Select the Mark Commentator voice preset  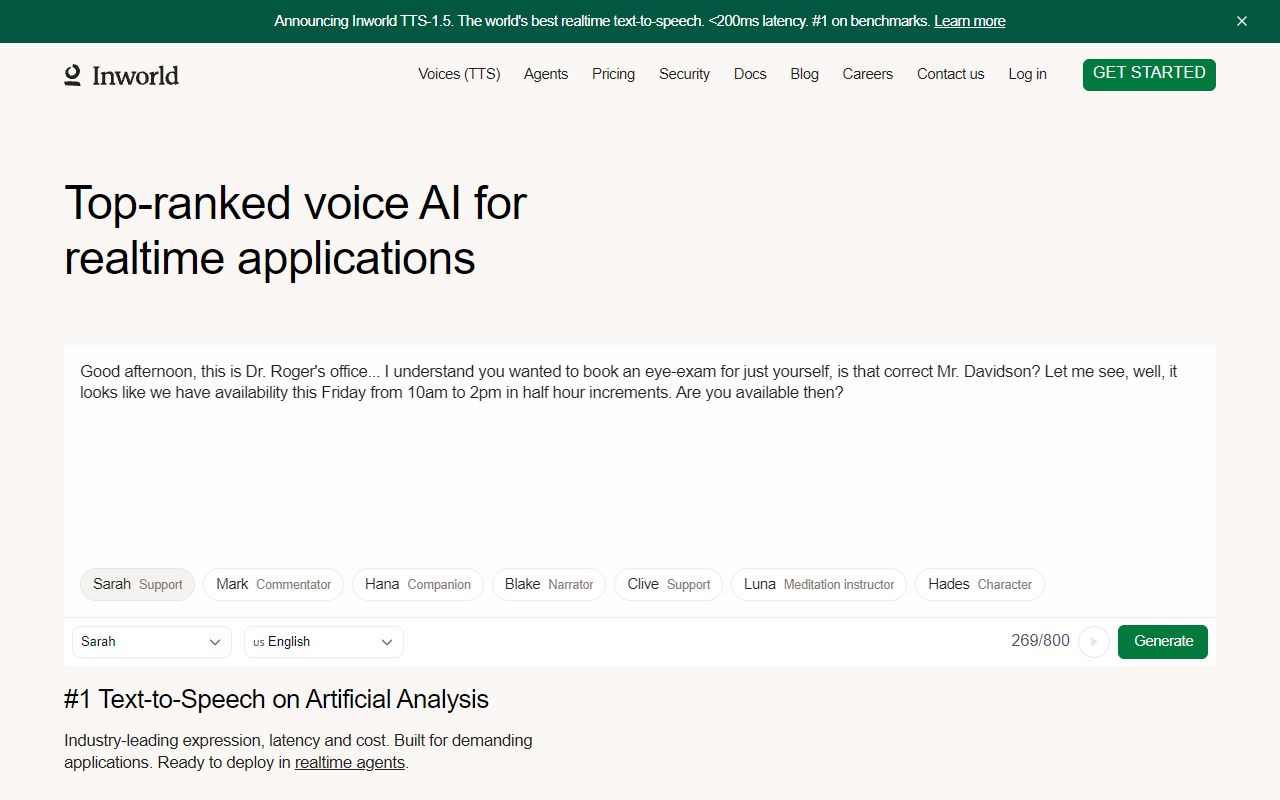pyautogui.click(x=273, y=585)
